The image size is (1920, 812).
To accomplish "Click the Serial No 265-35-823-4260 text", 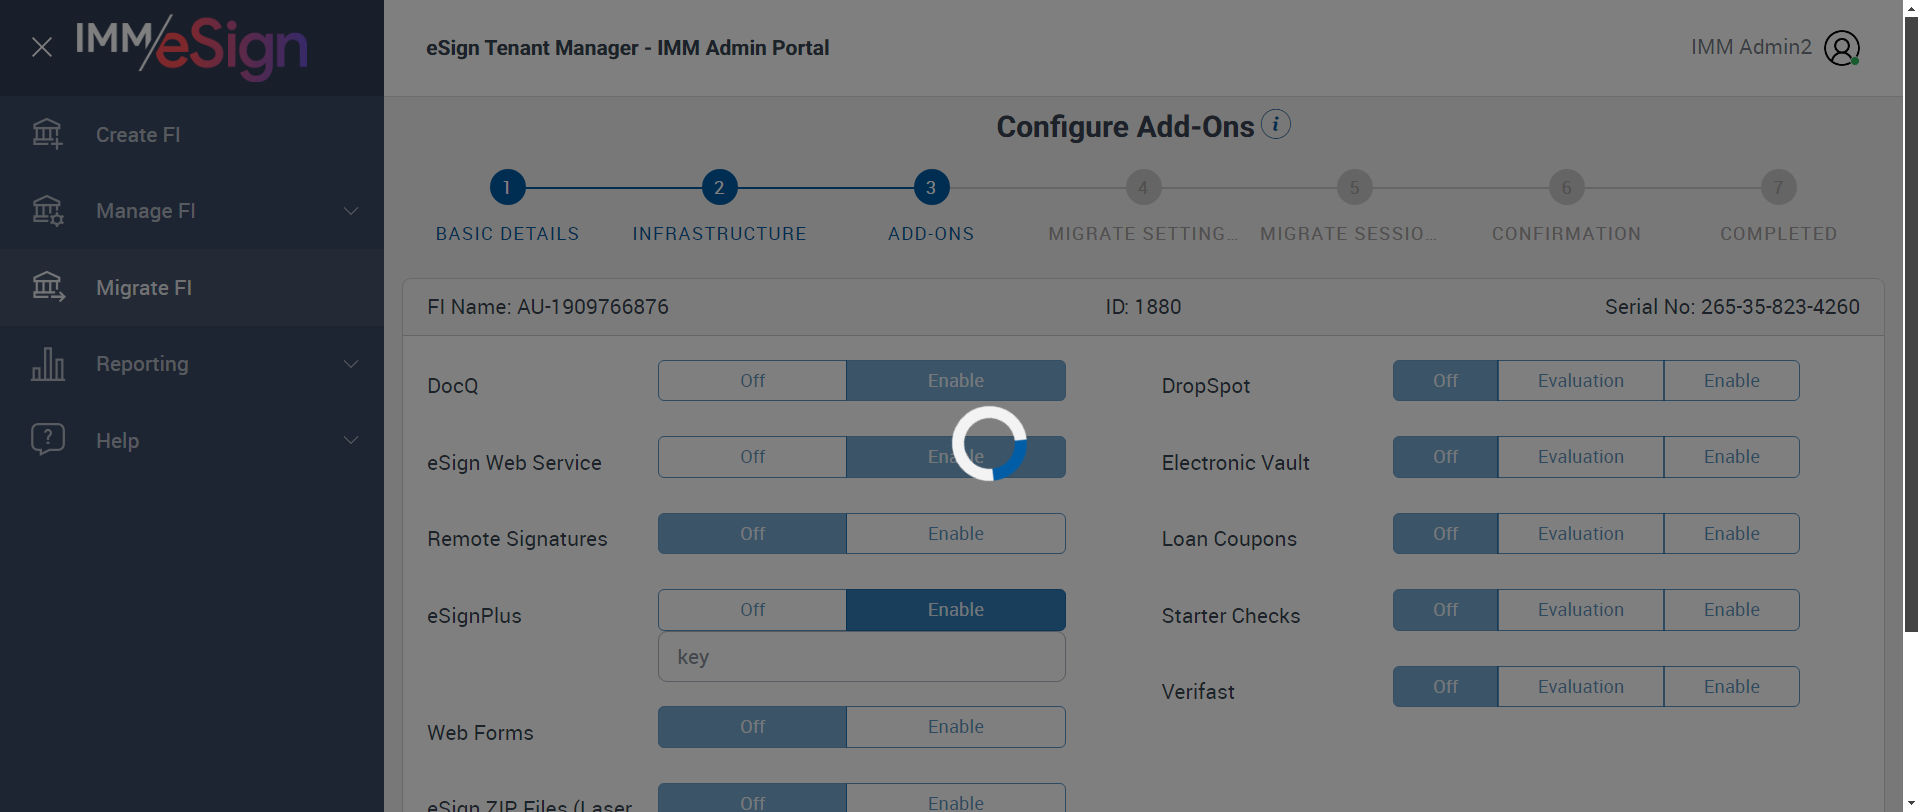I will point(1732,307).
